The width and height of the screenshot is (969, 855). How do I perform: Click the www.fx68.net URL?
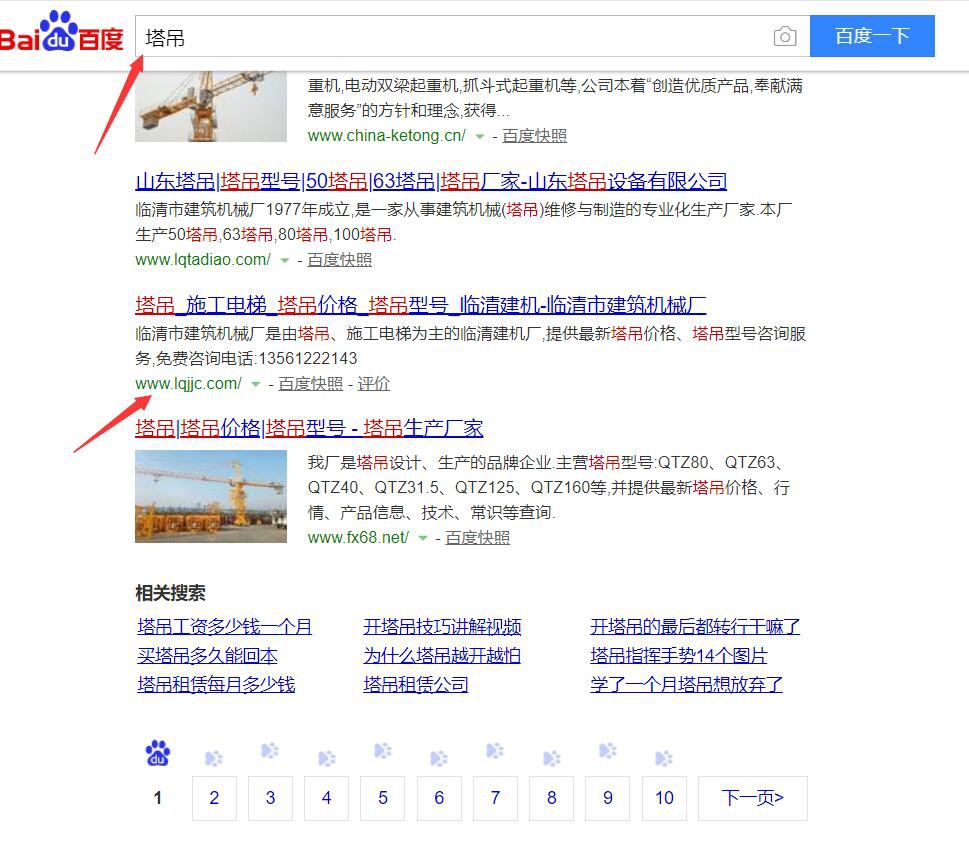click(358, 538)
